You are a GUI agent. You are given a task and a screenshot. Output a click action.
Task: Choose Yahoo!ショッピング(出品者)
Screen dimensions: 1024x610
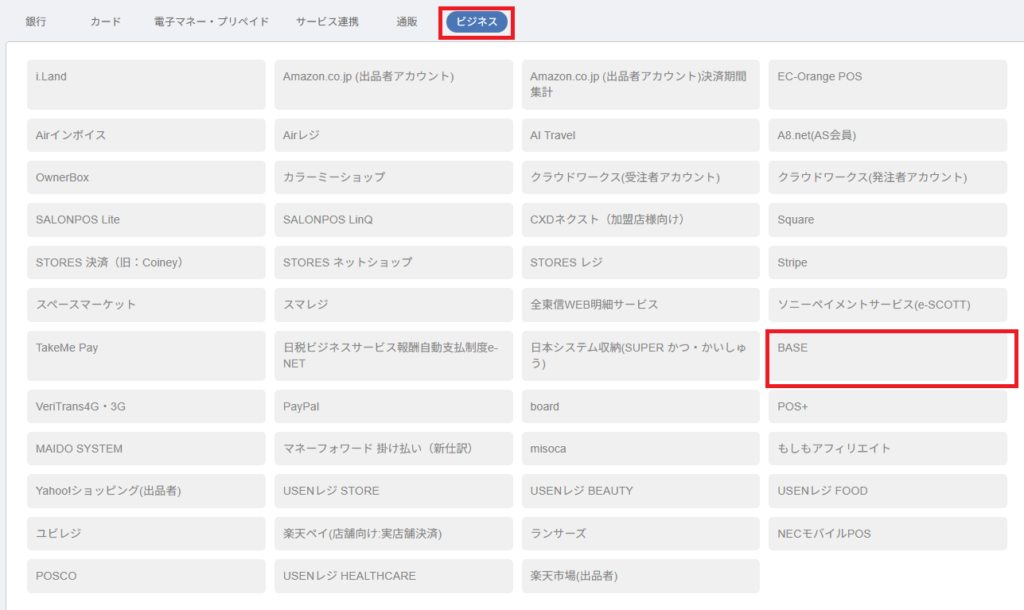click(146, 491)
